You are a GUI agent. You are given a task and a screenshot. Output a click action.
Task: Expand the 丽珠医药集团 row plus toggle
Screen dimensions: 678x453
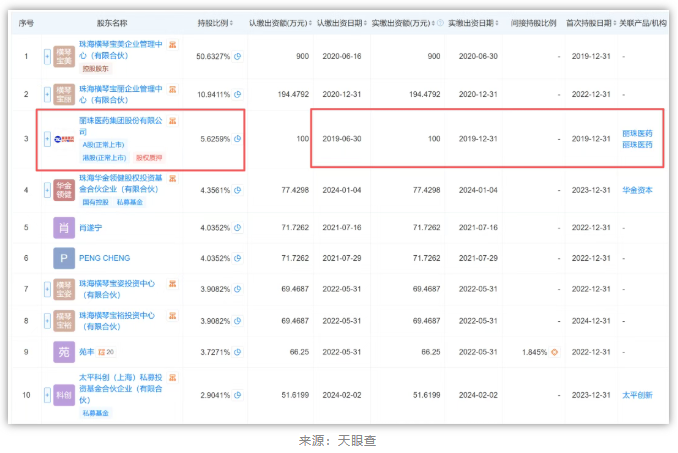pos(46,139)
